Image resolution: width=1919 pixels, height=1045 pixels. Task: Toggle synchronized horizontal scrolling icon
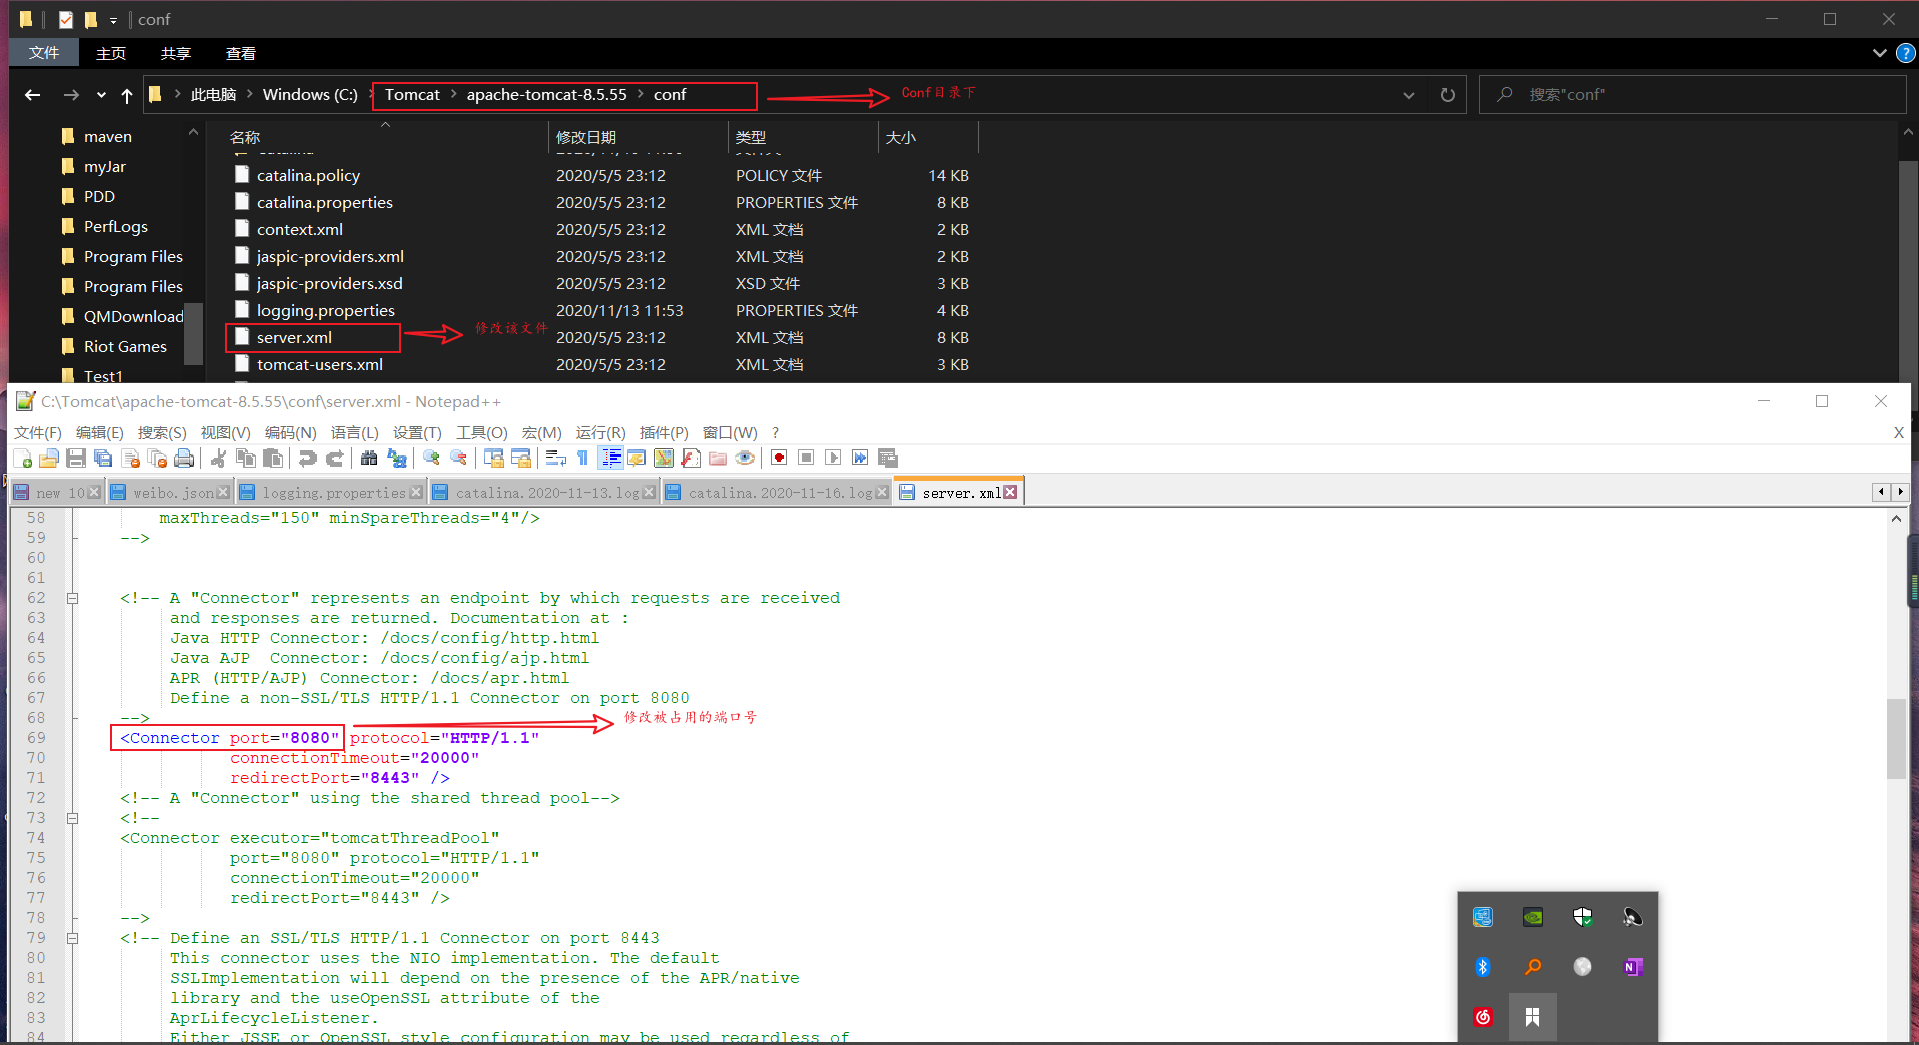[521, 458]
